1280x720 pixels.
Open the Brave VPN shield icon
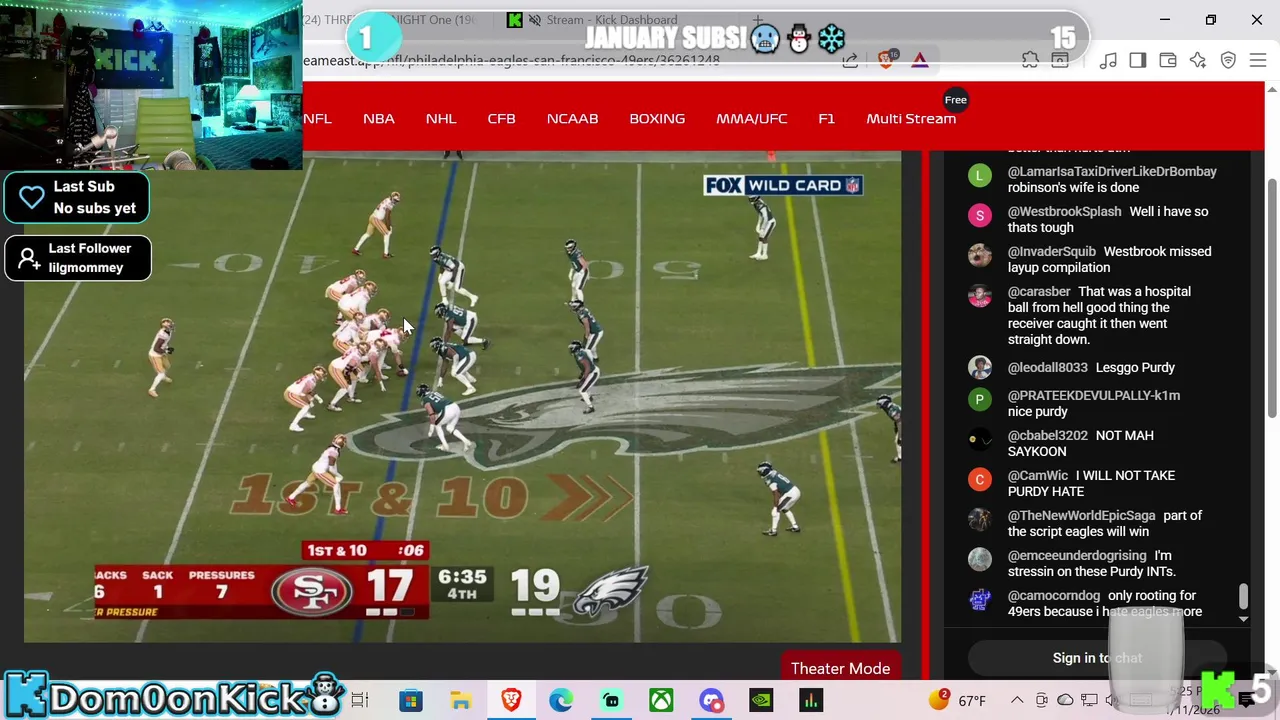pyautogui.click(x=1228, y=61)
